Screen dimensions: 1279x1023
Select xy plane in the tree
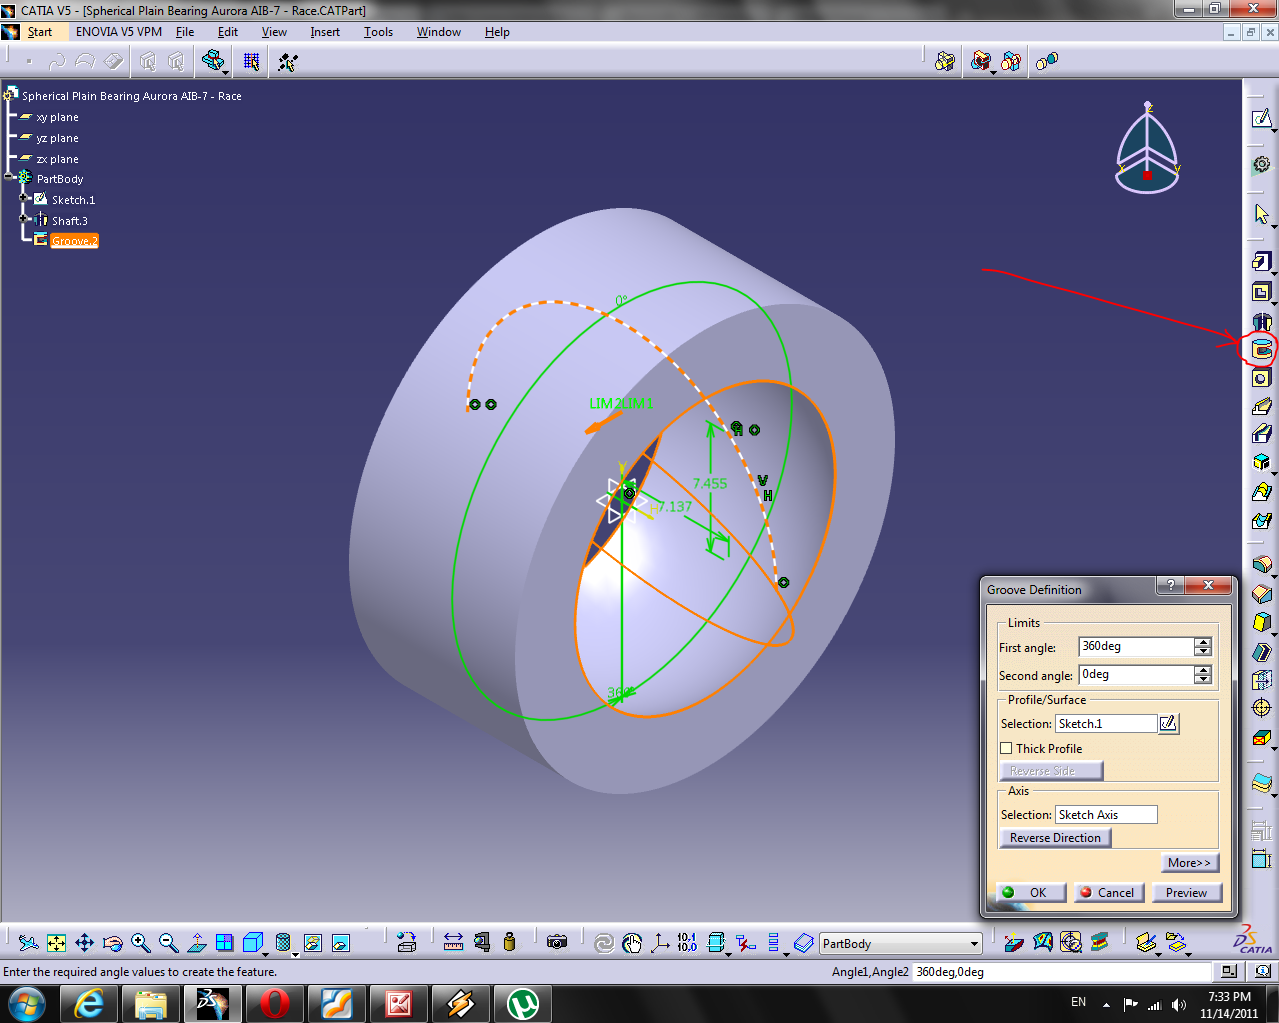point(57,117)
